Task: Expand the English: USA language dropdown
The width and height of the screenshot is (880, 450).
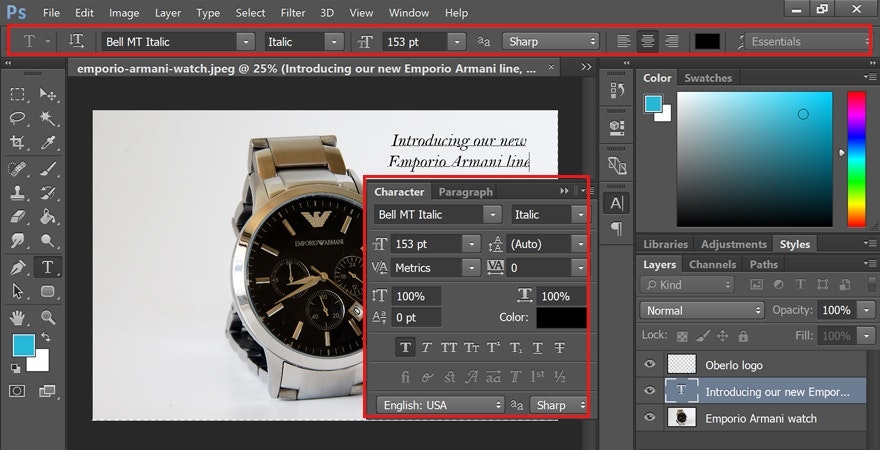Action: coord(440,405)
